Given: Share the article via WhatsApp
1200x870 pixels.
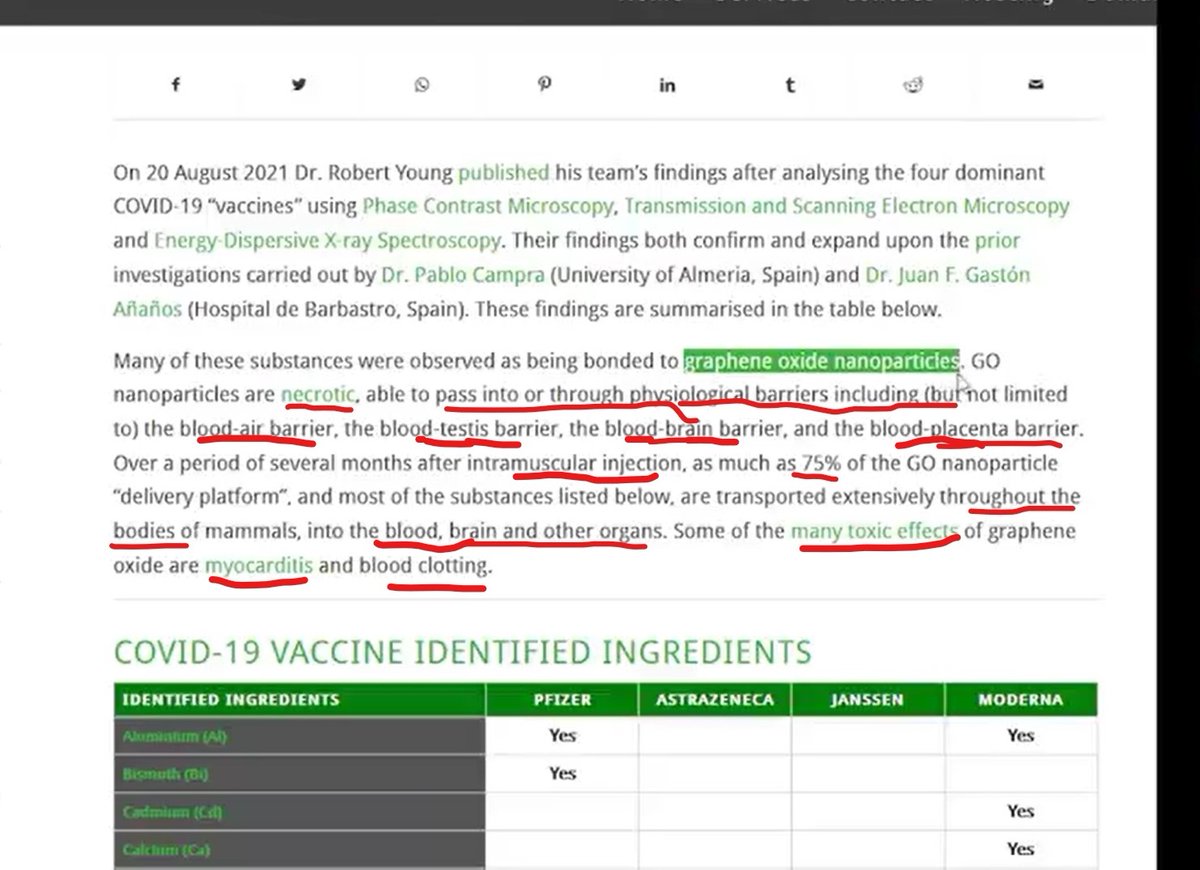Looking at the screenshot, I should (421, 85).
